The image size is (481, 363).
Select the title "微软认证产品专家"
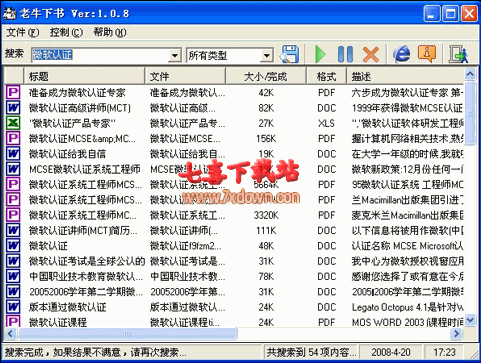tap(72, 123)
